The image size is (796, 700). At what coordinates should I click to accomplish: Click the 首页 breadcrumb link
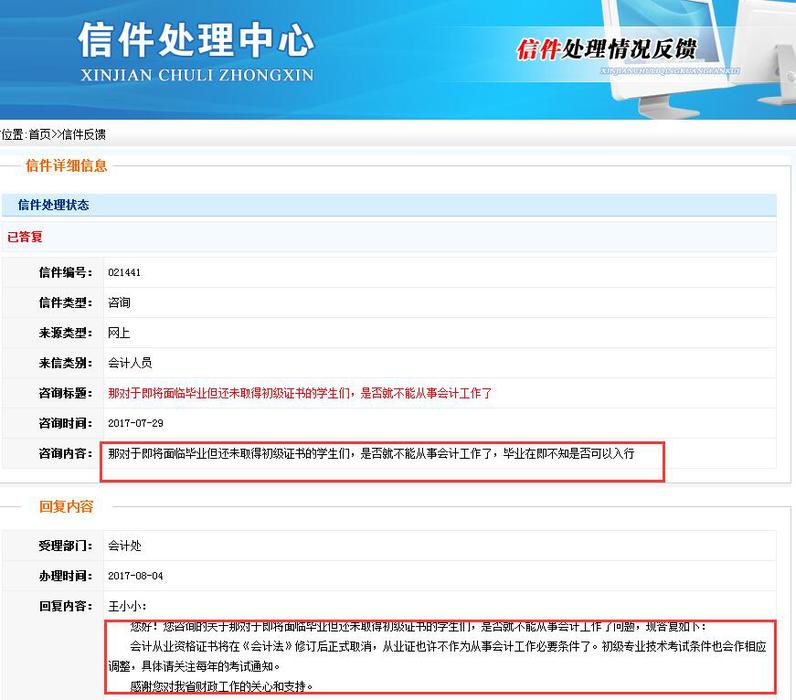tap(39, 134)
